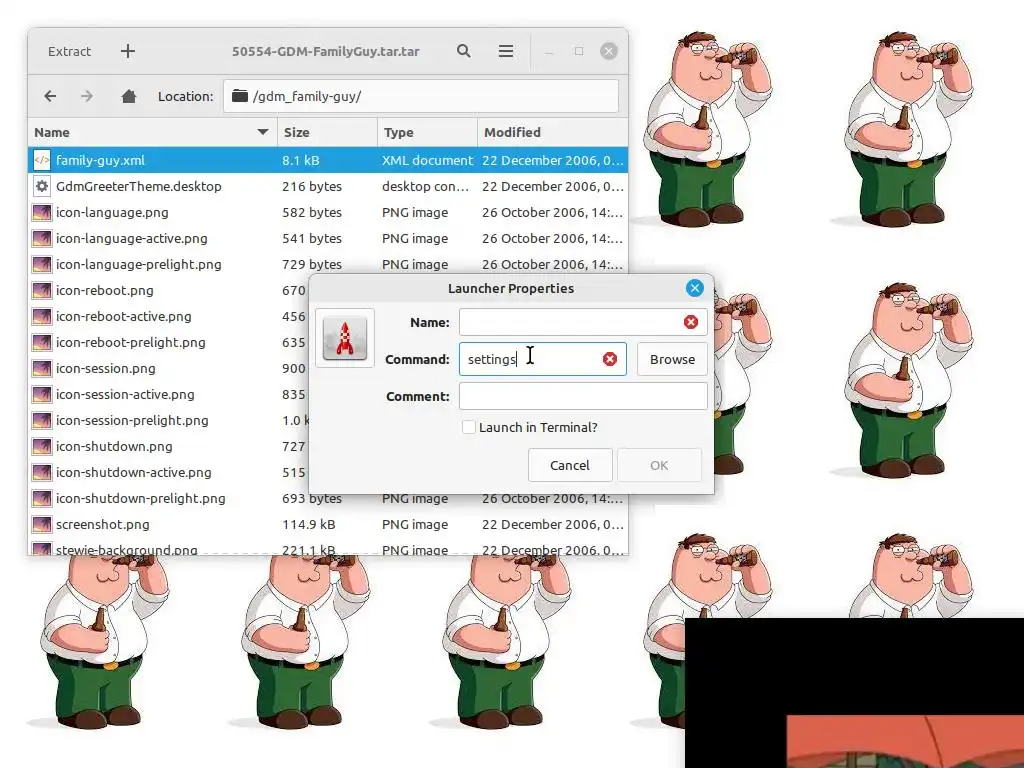
Task: Sort list by Size column header
Action: (x=327, y=132)
